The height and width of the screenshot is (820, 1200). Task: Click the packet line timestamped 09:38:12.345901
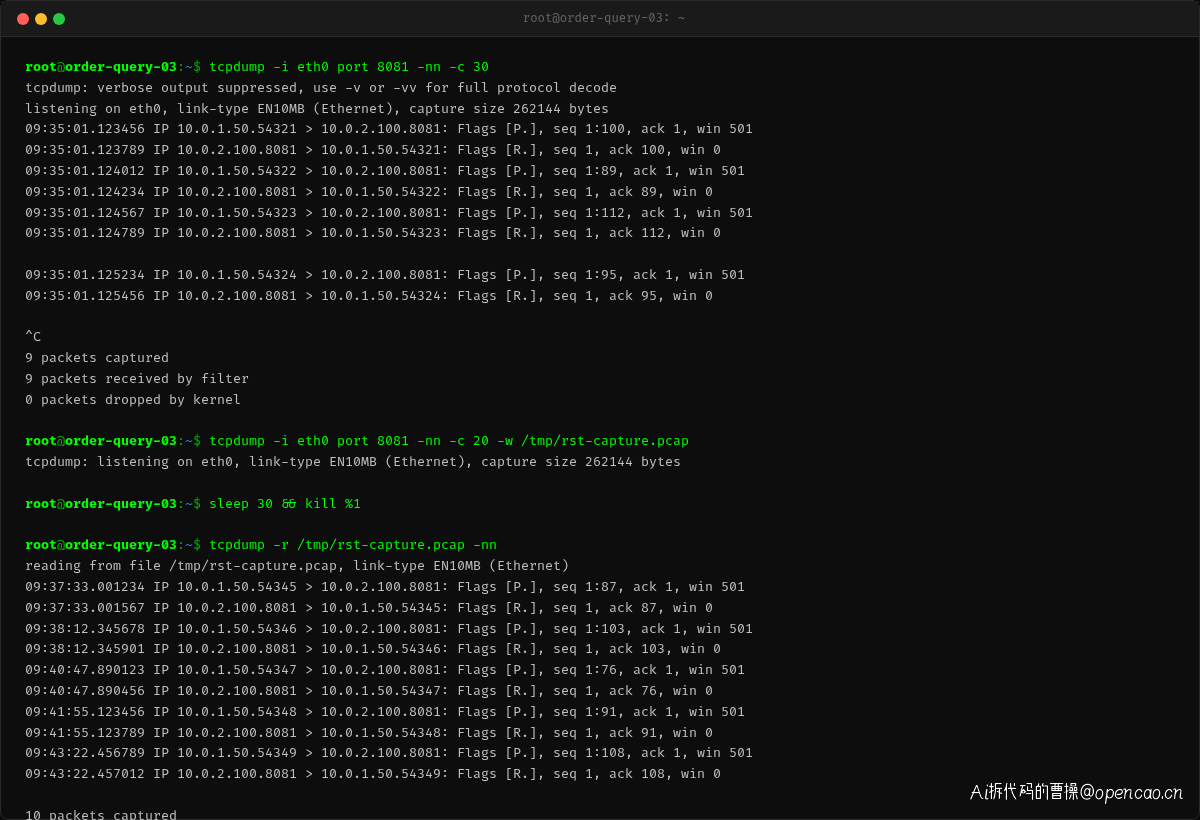tap(373, 649)
